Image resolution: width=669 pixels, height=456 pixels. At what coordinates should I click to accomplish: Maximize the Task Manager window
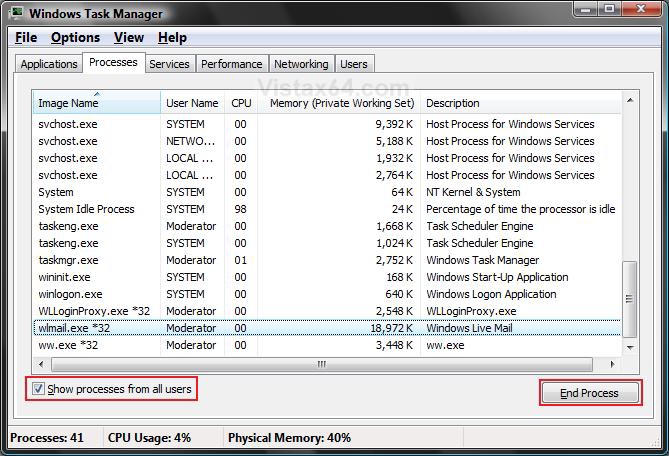(x=610, y=9)
